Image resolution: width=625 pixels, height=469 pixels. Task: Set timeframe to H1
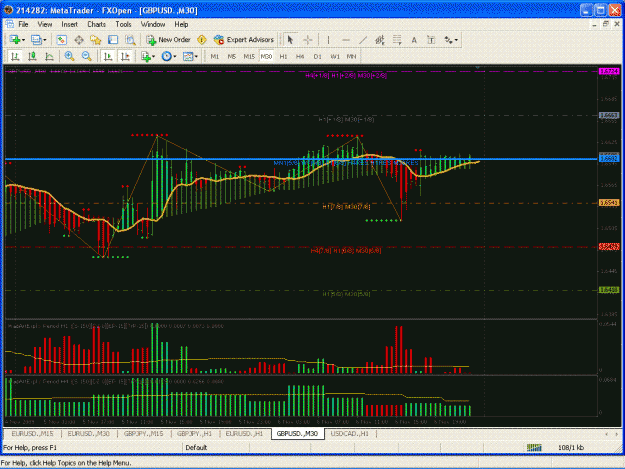coord(283,57)
